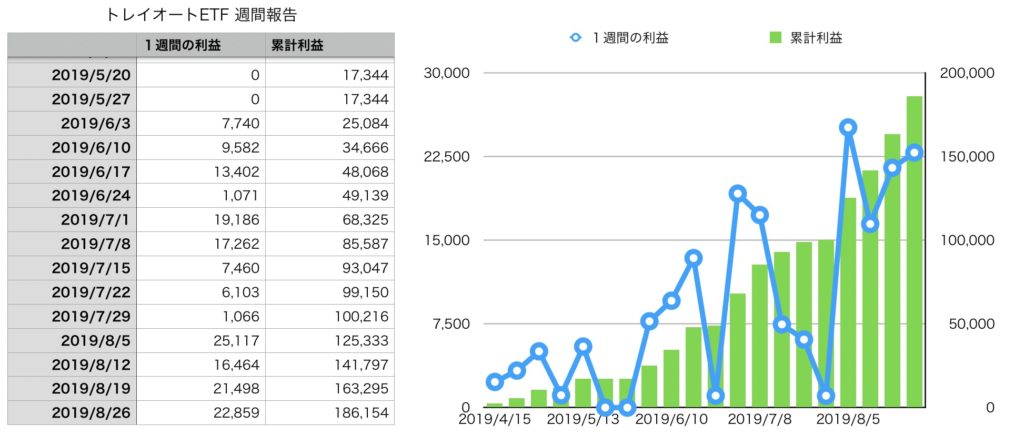Select row header 2019/7/22
The image size is (1024, 445).
[72, 293]
